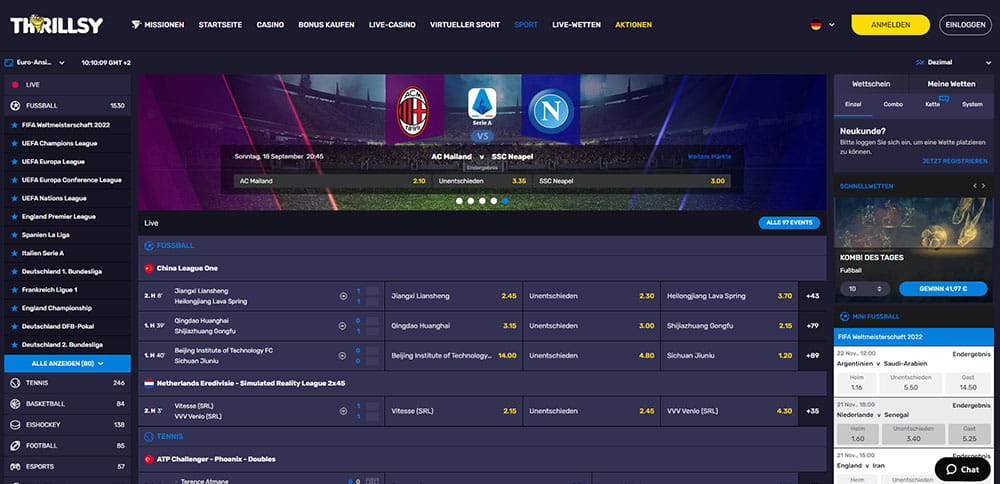Select the German flag language icon
The height and width of the screenshot is (484, 1000).
tap(815, 25)
